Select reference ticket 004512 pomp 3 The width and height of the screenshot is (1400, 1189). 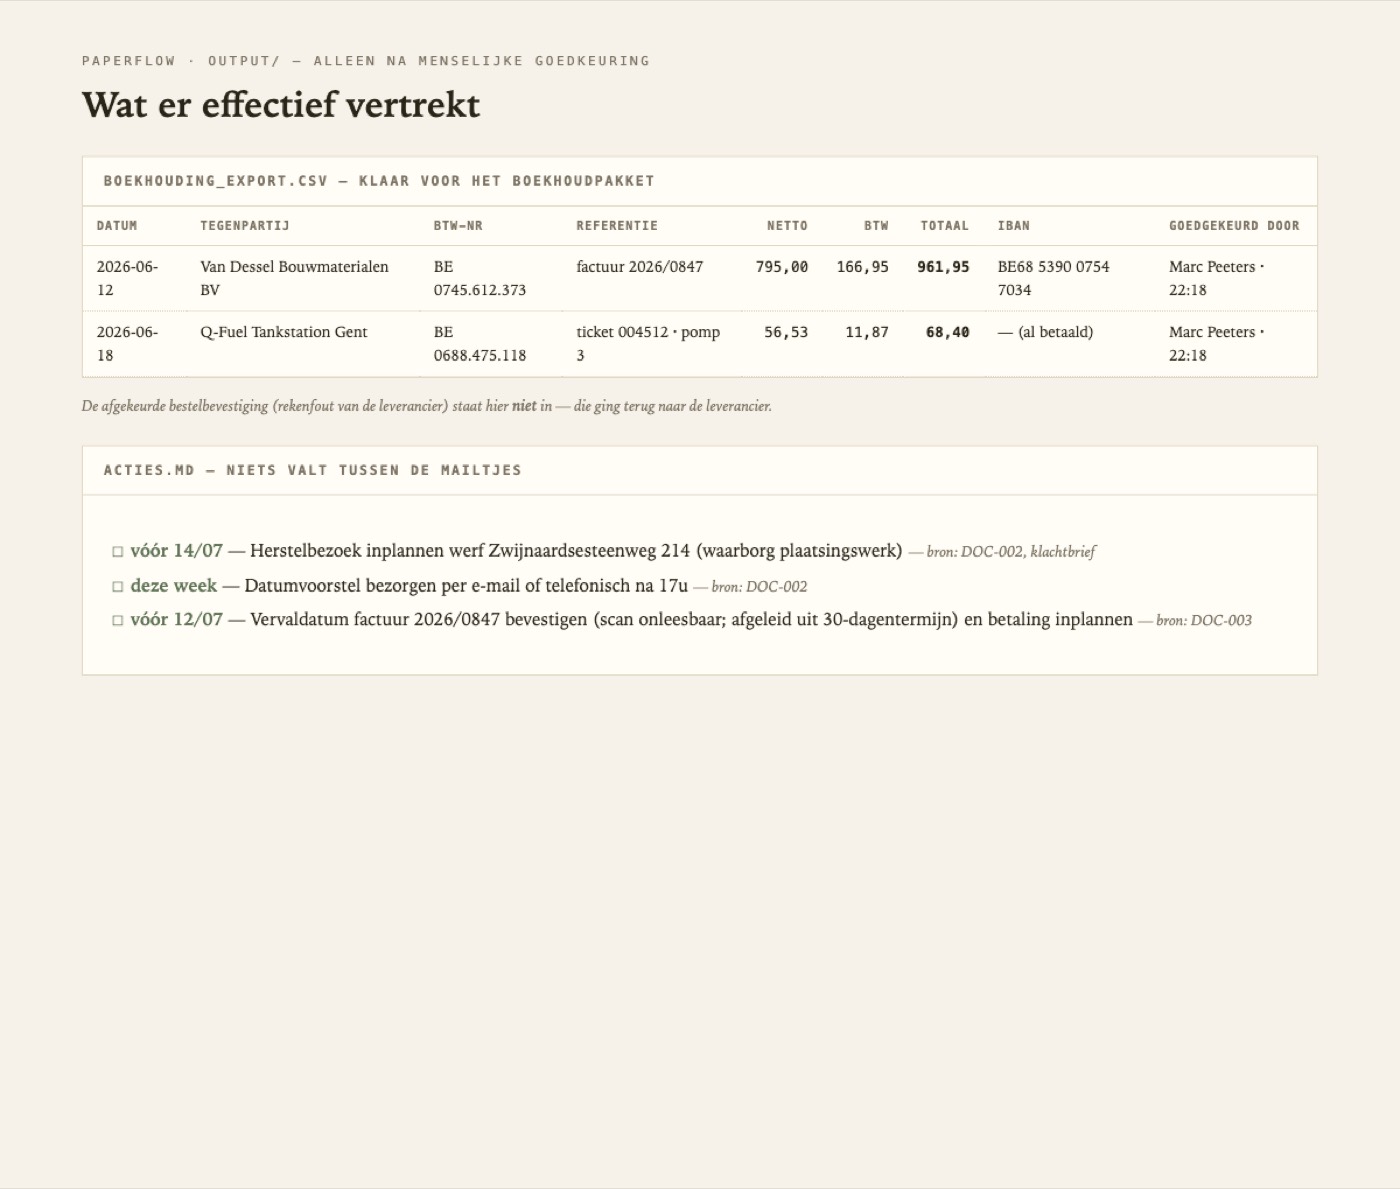click(648, 343)
